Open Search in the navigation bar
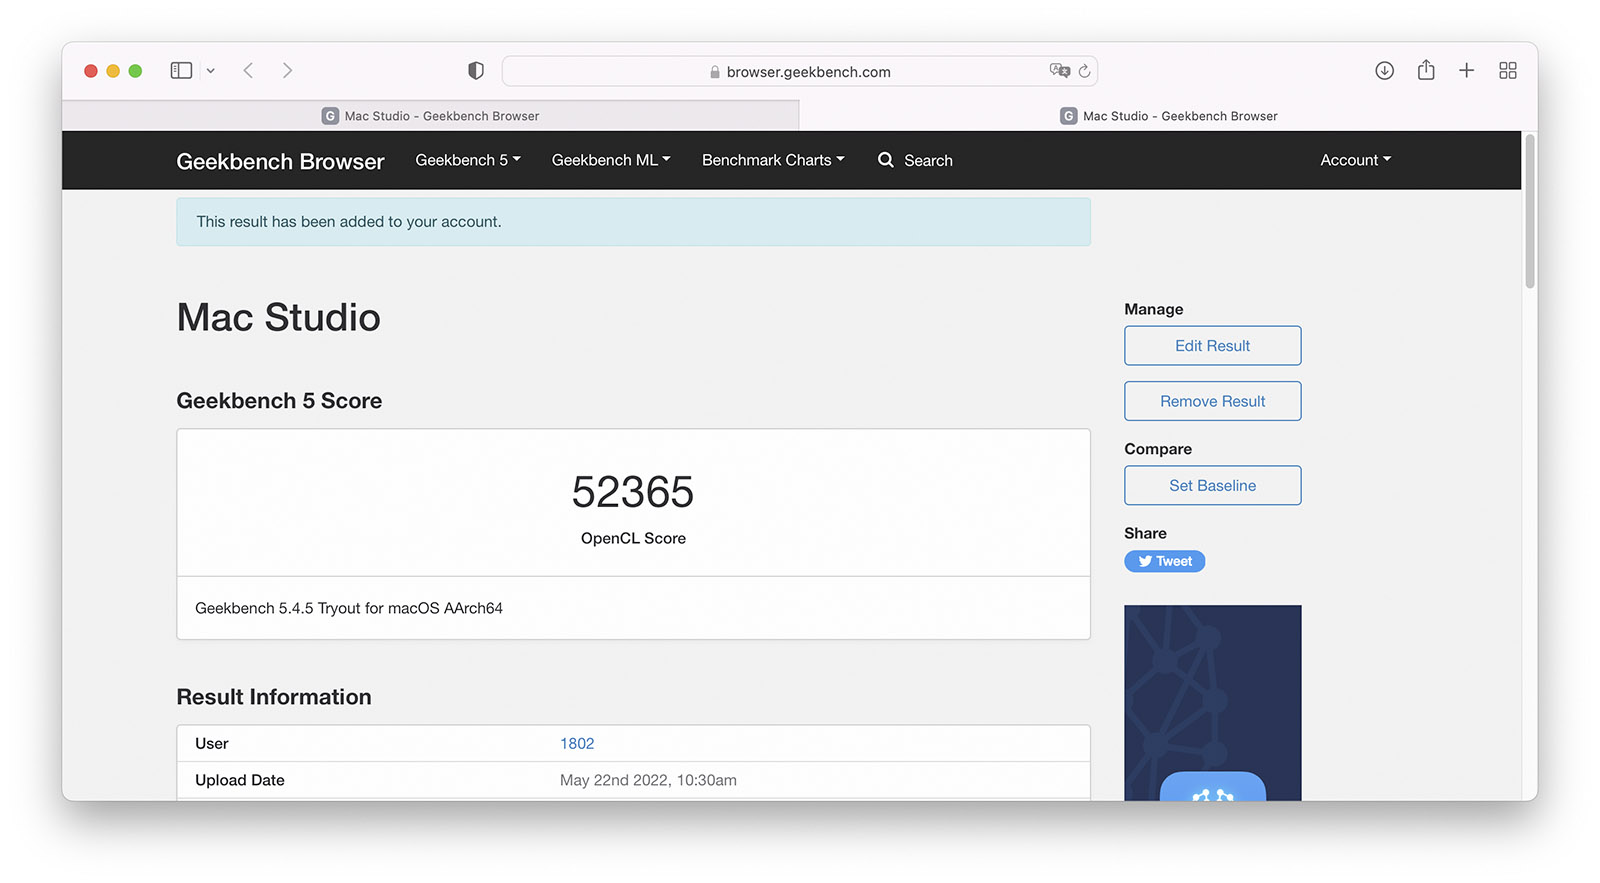The width and height of the screenshot is (1600, 883). tap(915, 160)
